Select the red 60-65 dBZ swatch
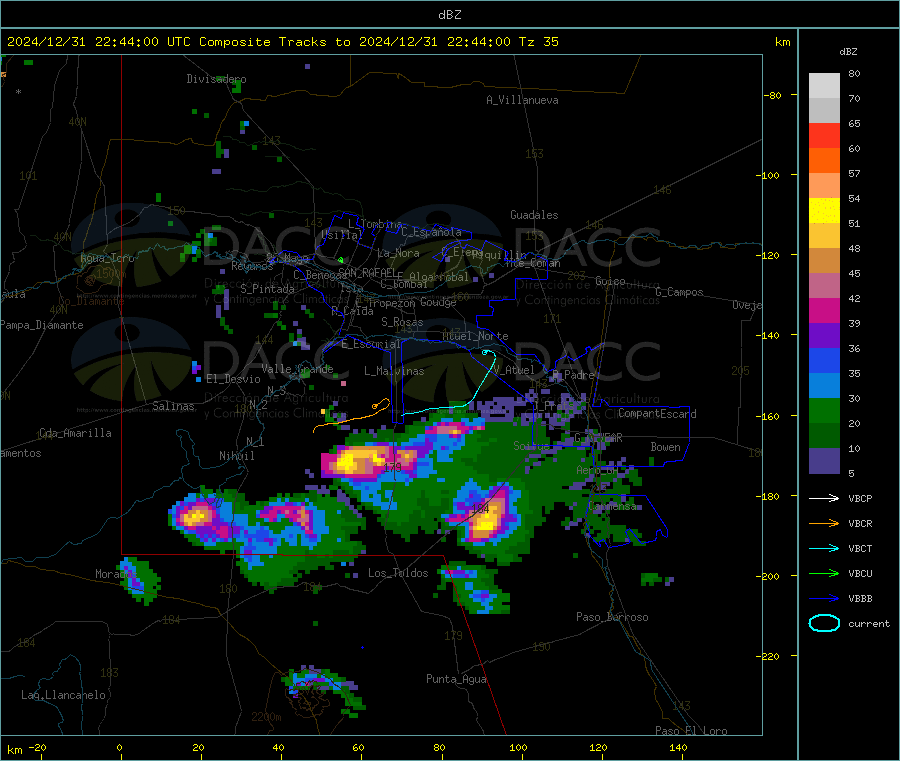The height and width of the screenshot is (761, 900). (x=824, y=135)
